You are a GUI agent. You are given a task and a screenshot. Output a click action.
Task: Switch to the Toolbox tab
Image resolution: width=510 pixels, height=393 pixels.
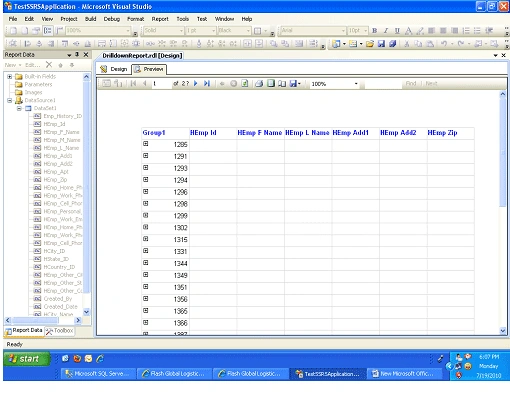(x=60, y=331)
